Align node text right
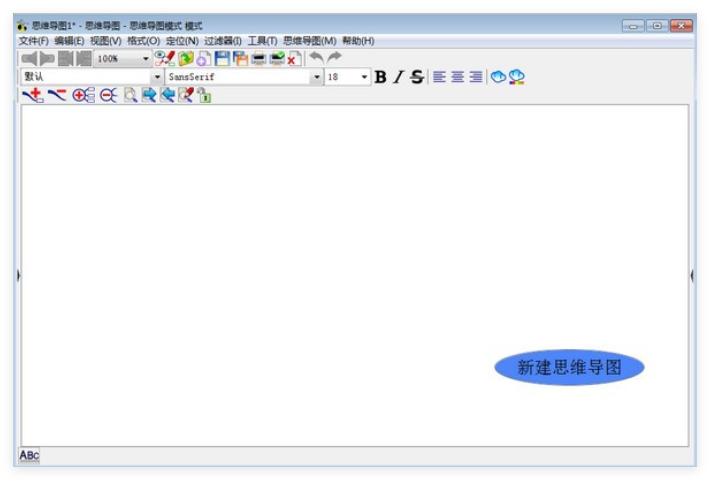The image size is (710, 480). click(x=475, y=77)
